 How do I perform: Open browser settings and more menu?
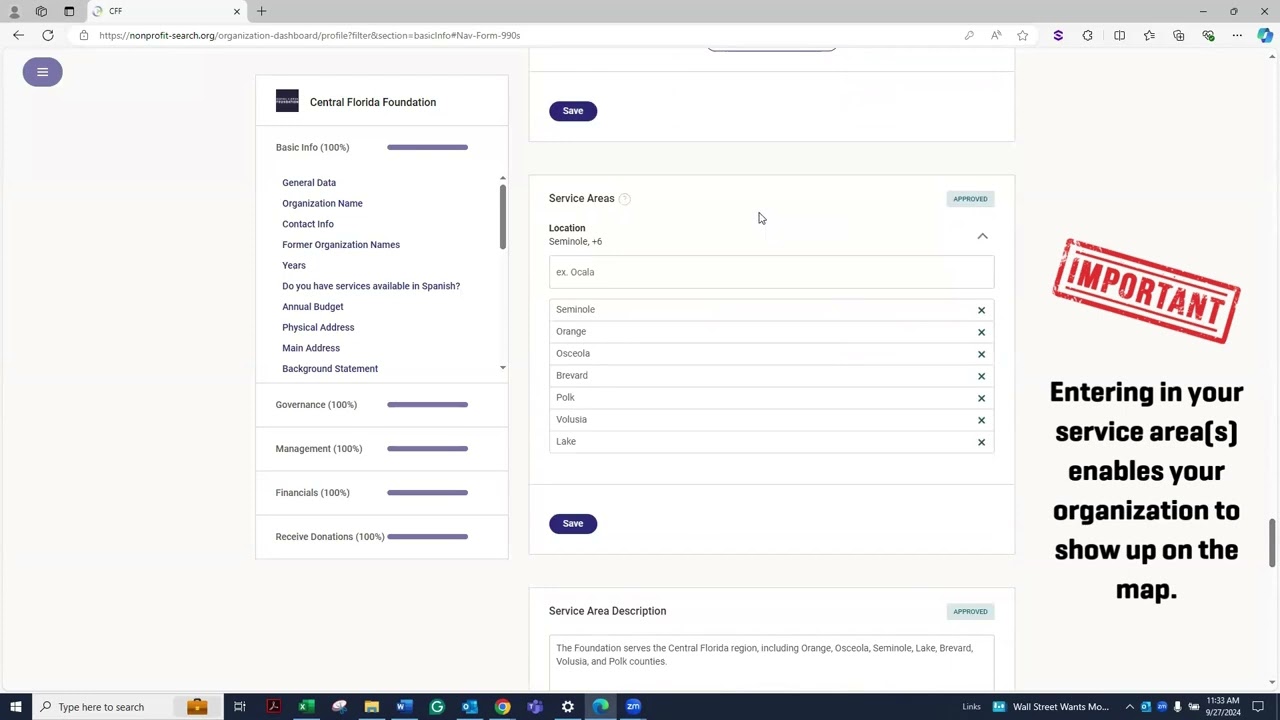[1237, 35]
